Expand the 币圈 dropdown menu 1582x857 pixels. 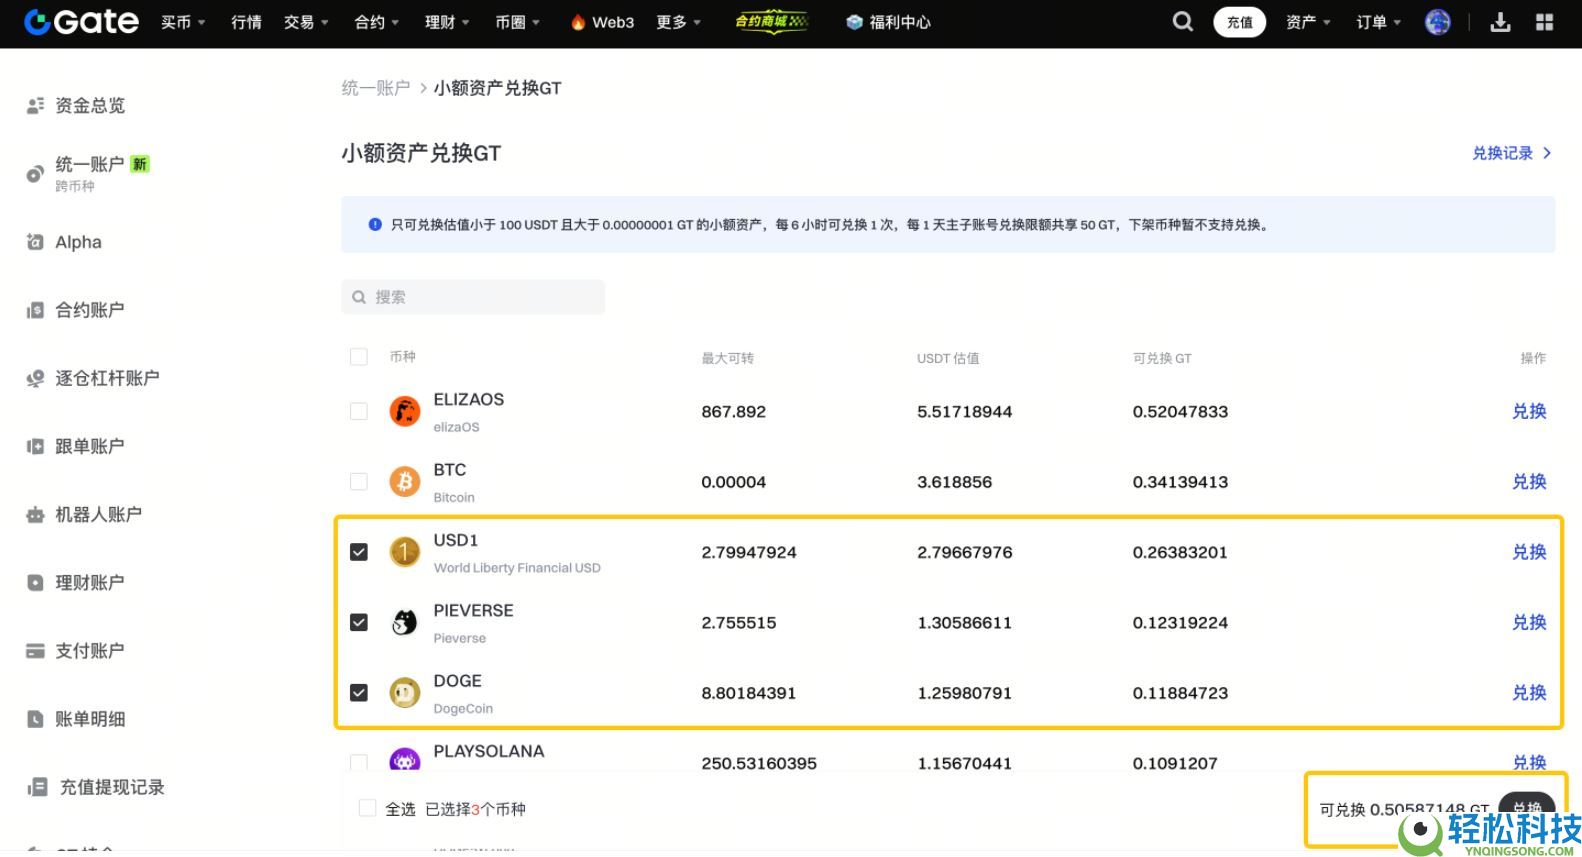(517, 22)
